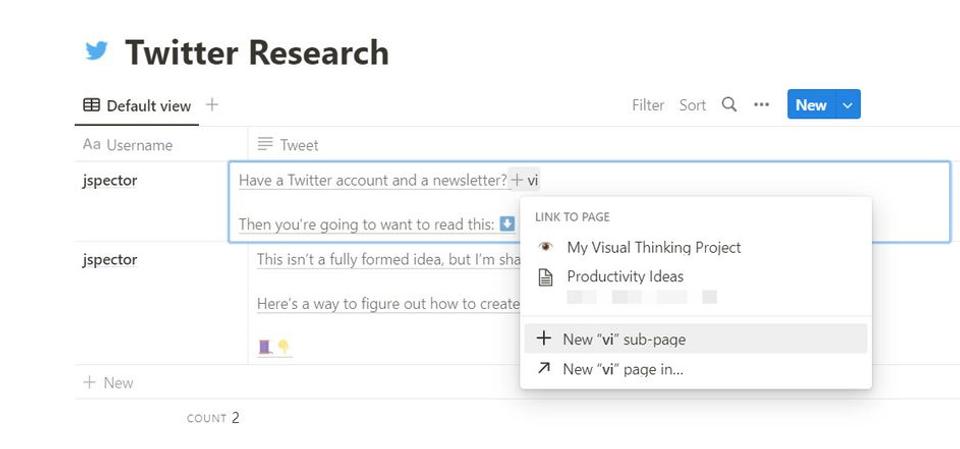
Task: Add a new row with + New
Action: tap(109, 382)
